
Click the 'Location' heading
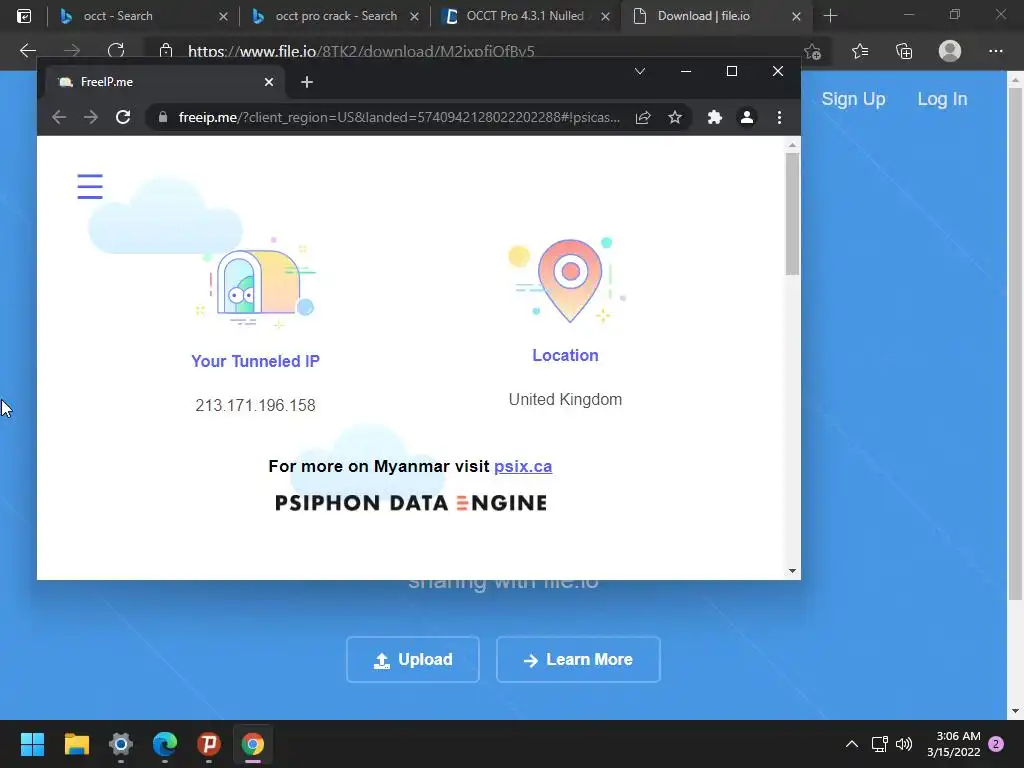(x=565, y=355)
